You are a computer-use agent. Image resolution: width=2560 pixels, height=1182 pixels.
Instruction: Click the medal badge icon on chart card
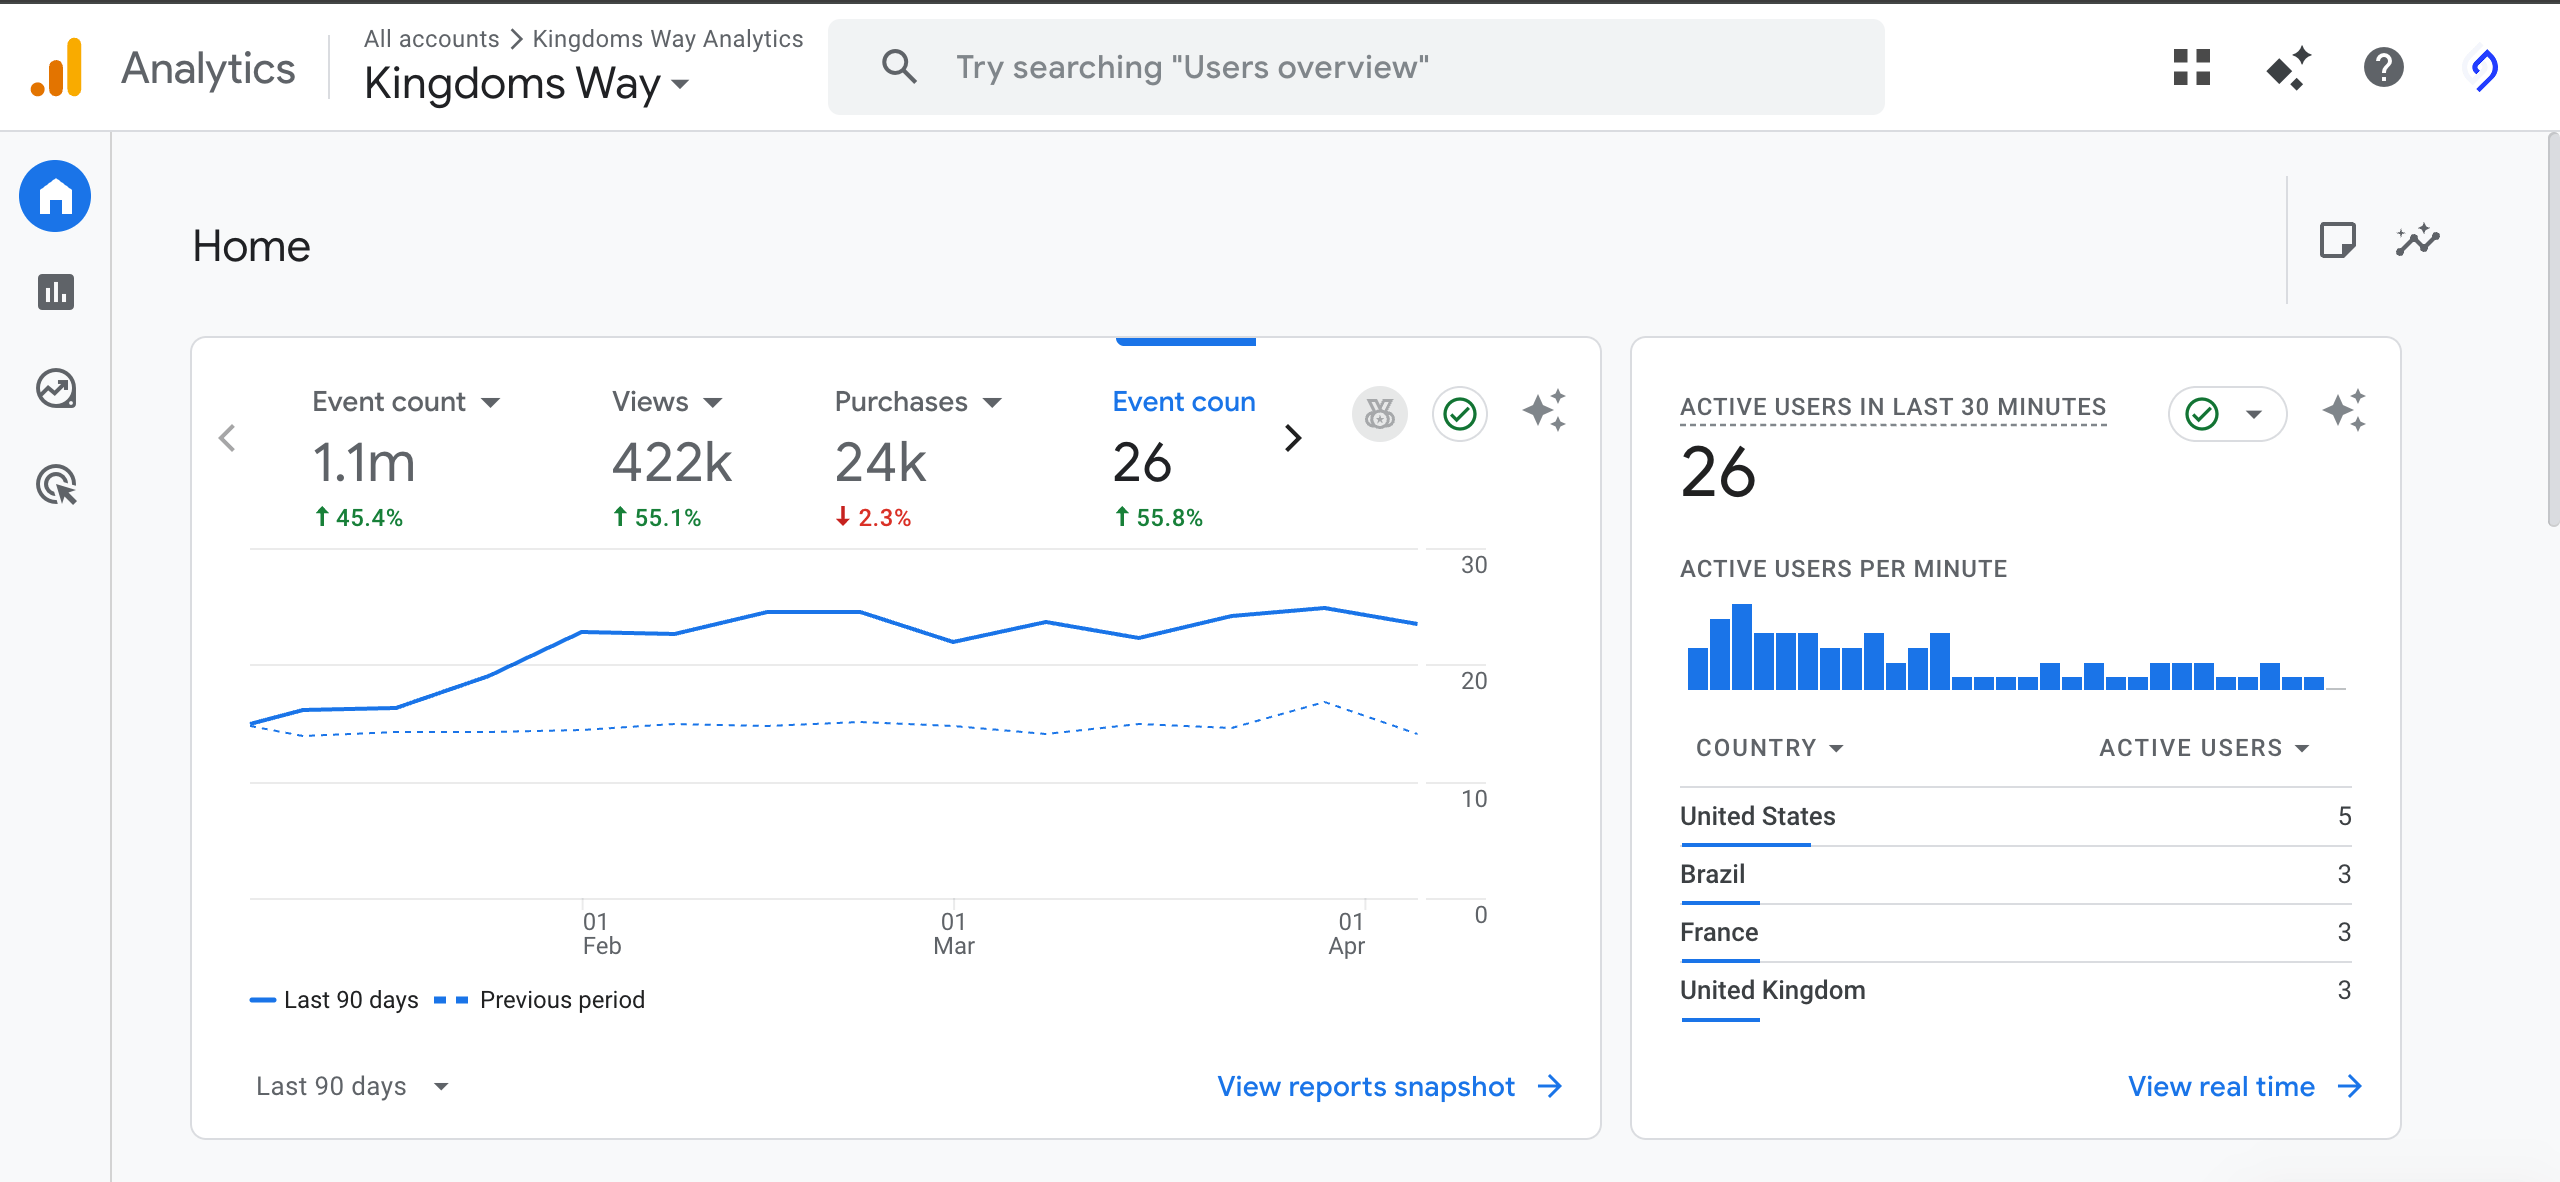coord(1380,413)
